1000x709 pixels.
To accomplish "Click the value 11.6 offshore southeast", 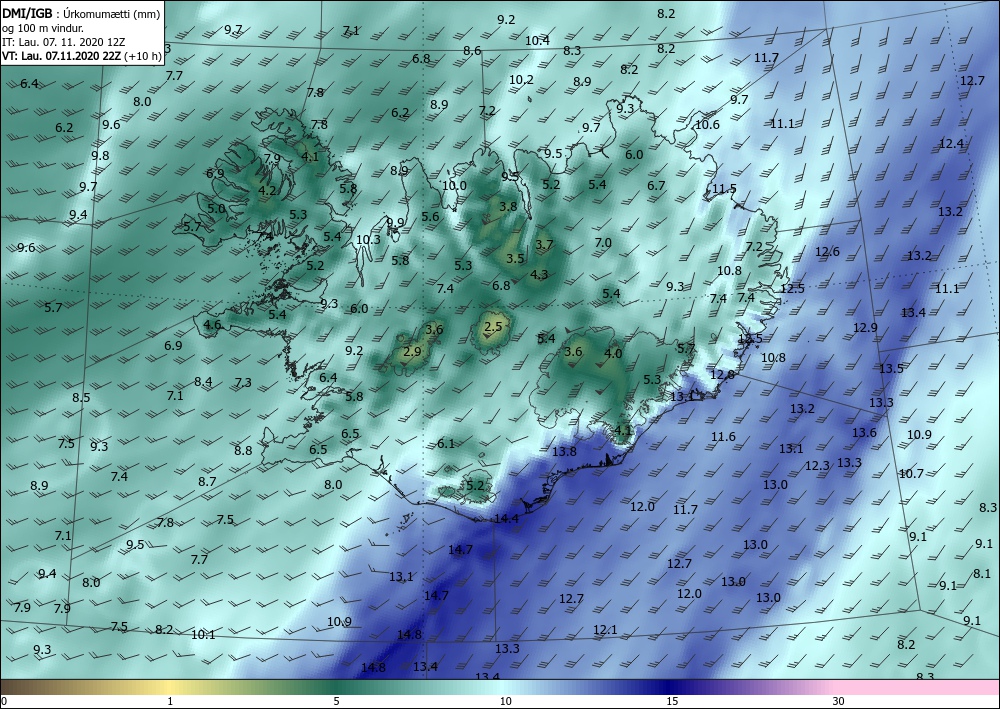I will [x=723, y=437].
